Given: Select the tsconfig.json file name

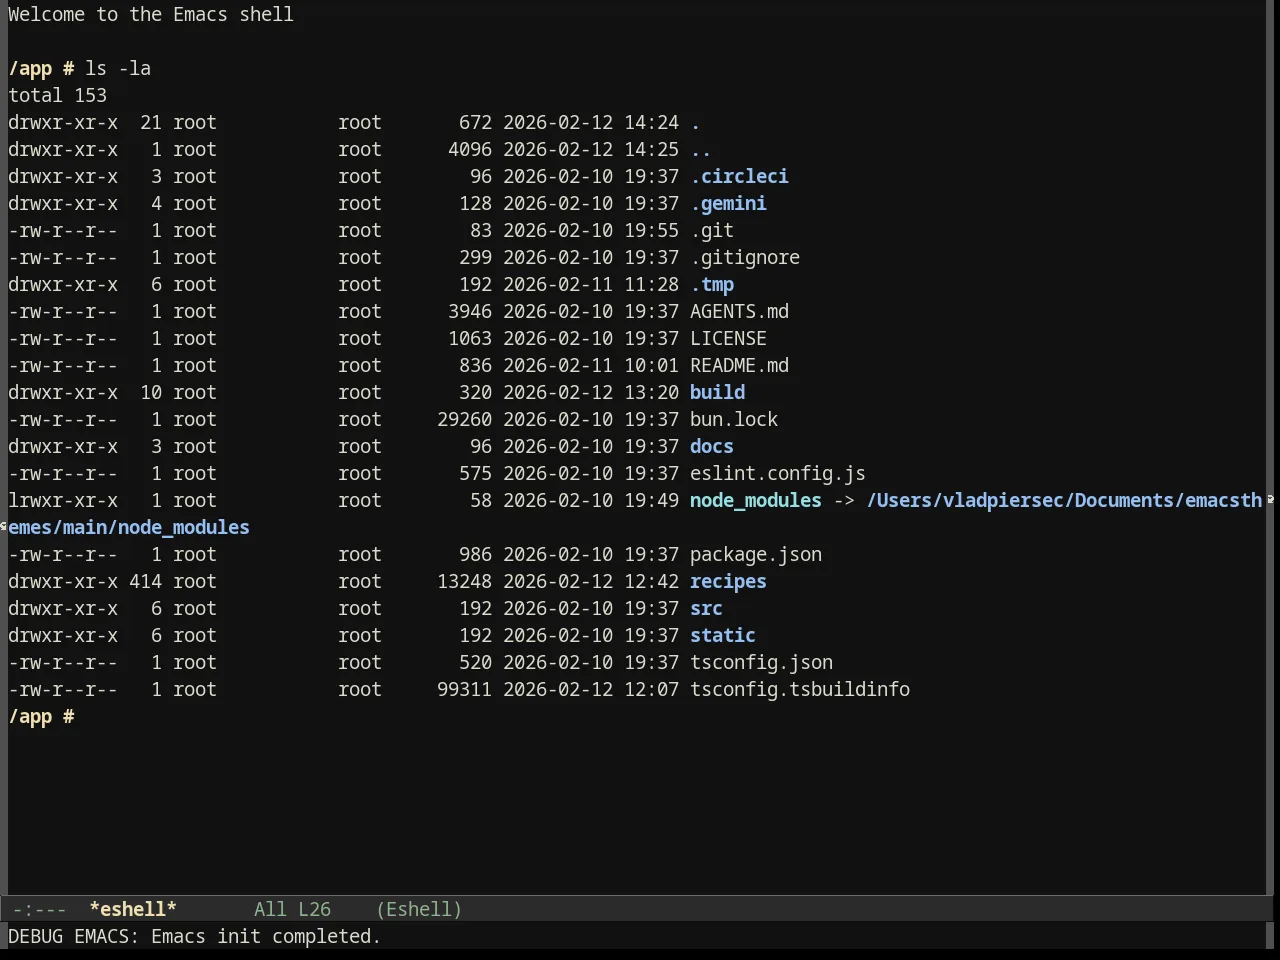Looking at the screenshot, I should point(761,662).
